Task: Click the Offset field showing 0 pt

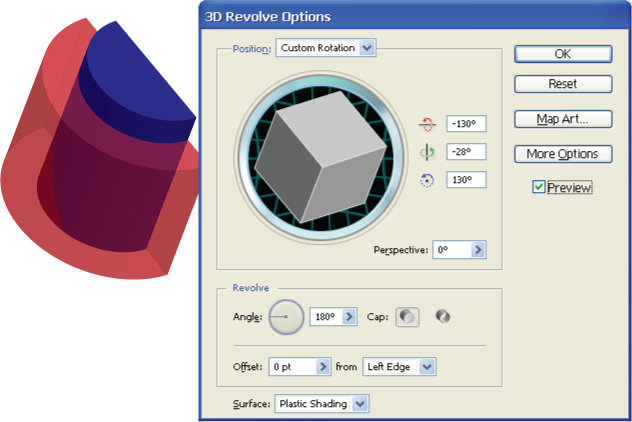Action: click(293, 367)
